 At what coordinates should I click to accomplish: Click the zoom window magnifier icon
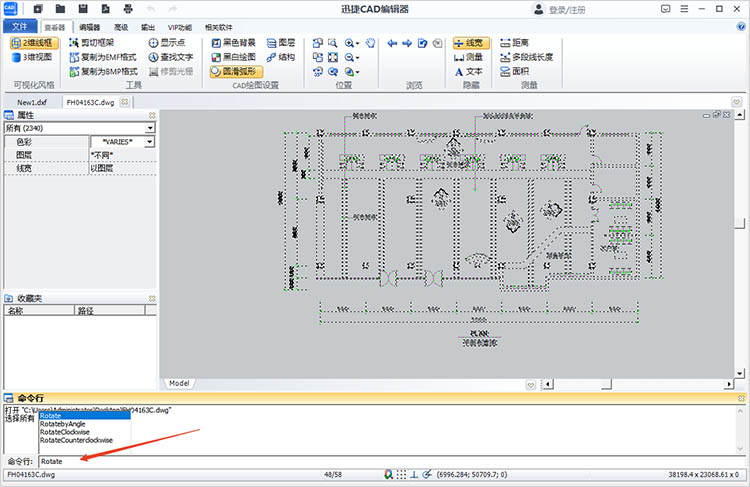point(332,43)
